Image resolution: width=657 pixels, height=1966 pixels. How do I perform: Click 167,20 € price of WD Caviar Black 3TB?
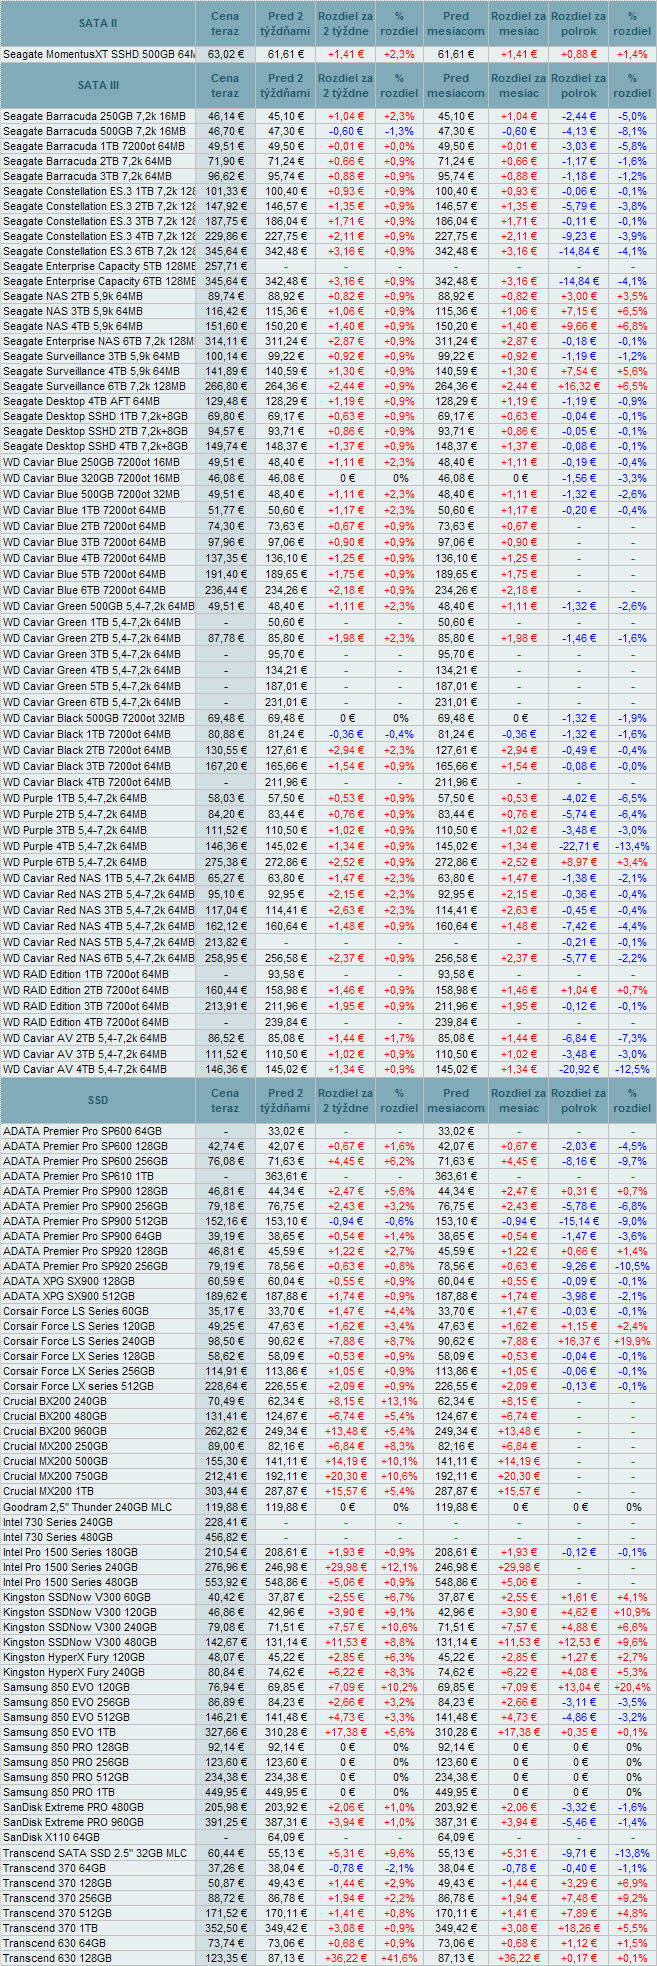(226, 766)
